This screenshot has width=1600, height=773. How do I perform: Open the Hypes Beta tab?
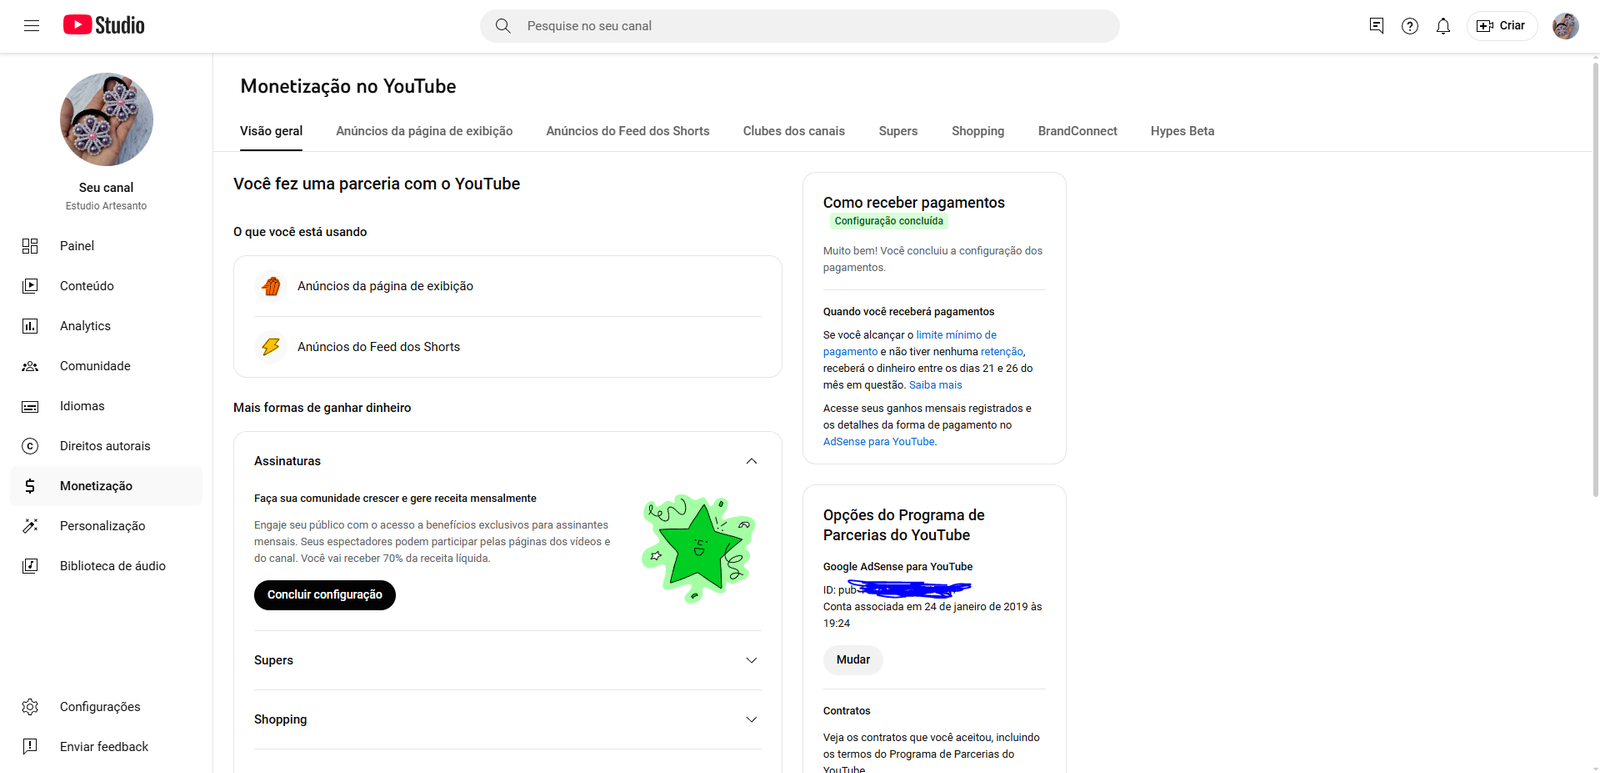pyautogui.click(x=1182, y=131)
